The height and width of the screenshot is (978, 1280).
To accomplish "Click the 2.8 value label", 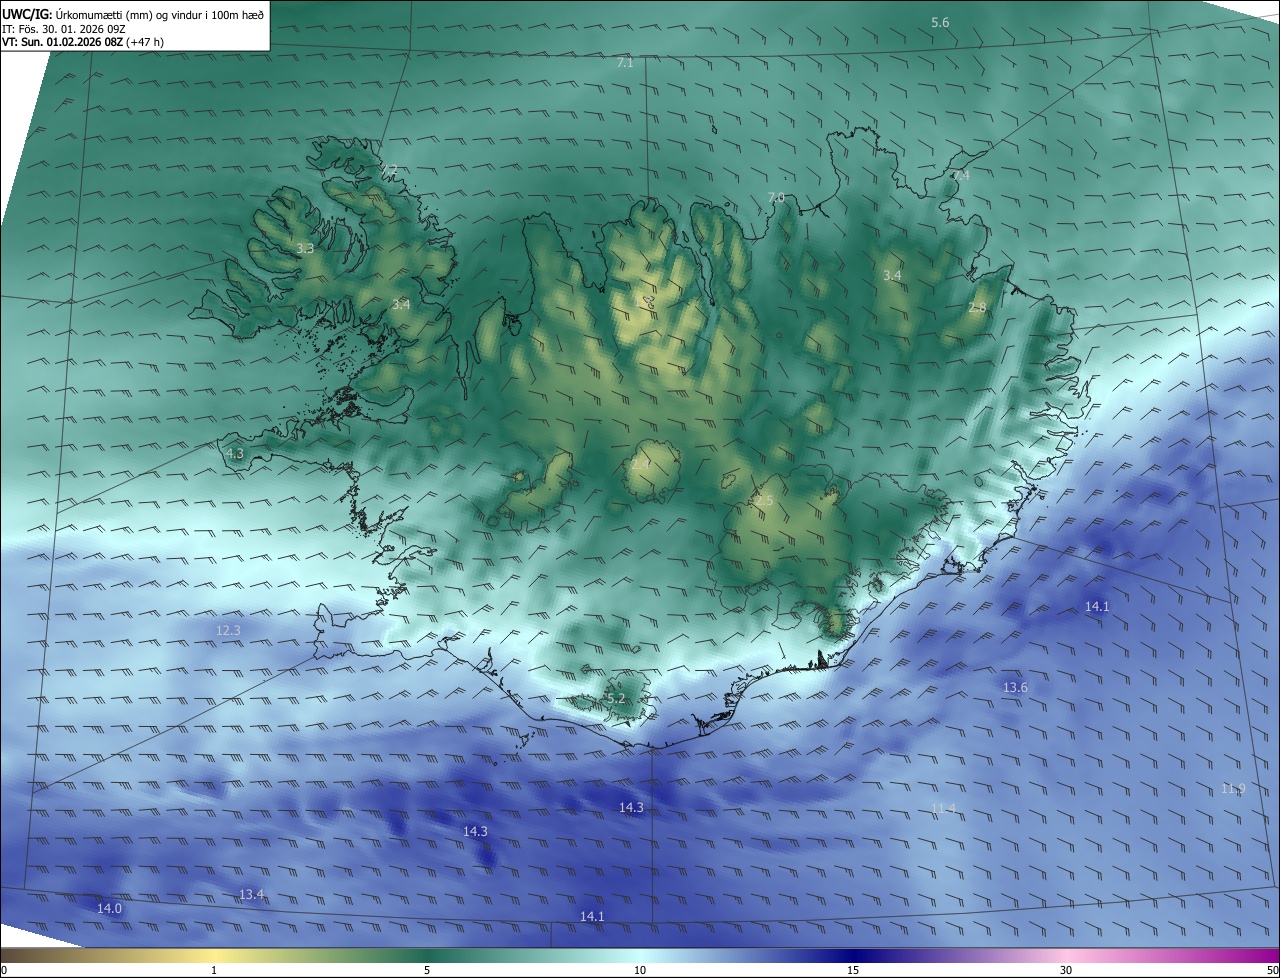I will (977, 307).
